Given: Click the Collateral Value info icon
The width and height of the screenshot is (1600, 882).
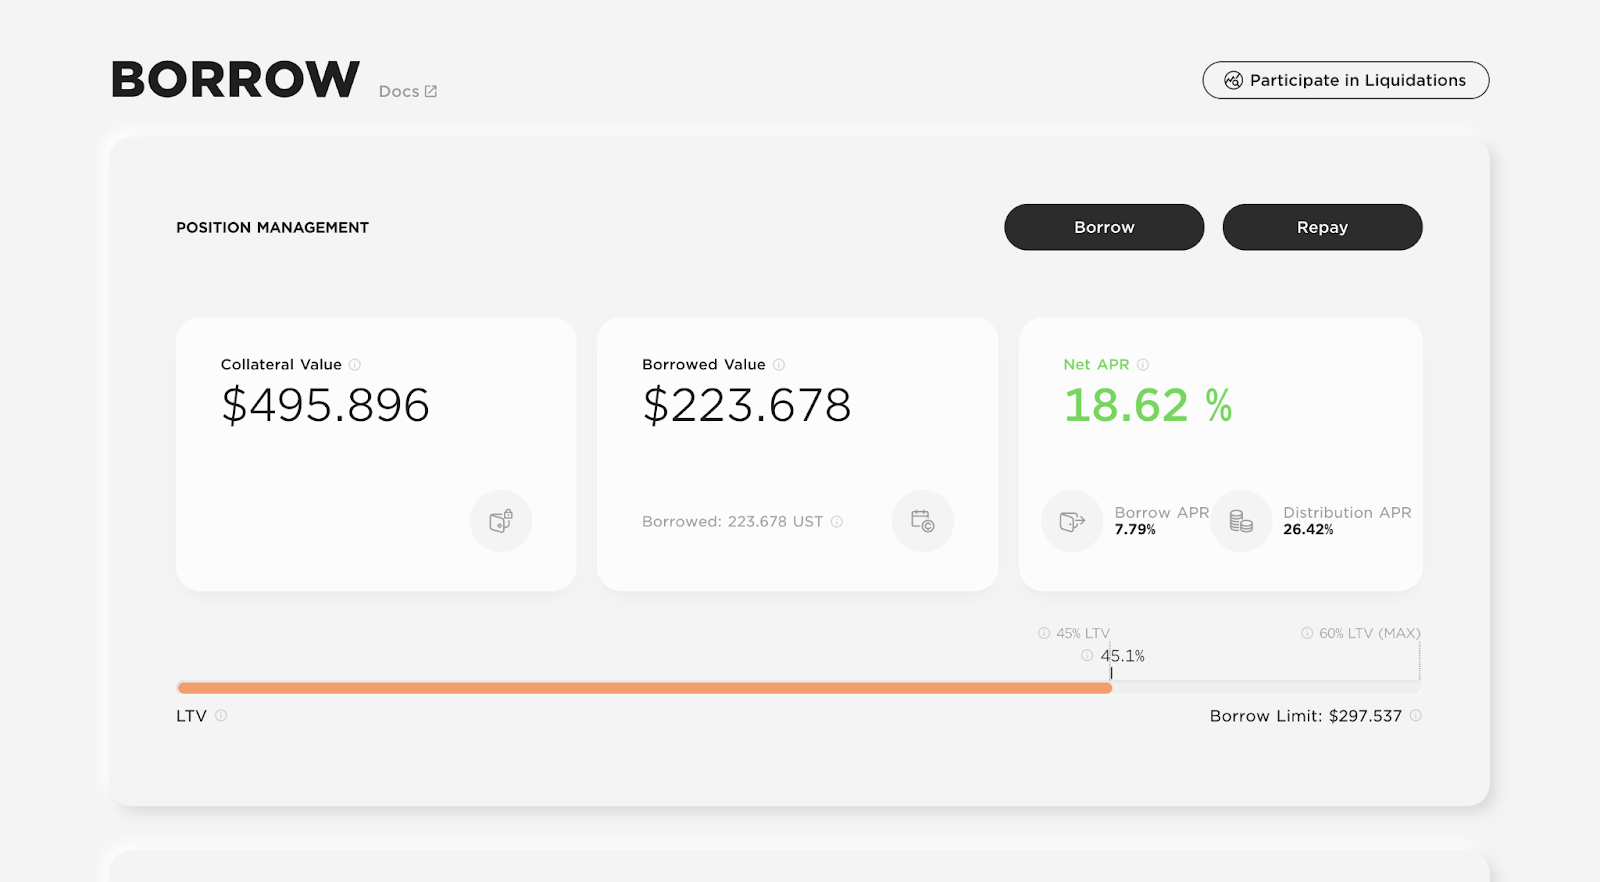Looking at the screenshot, I should [355, 365].
